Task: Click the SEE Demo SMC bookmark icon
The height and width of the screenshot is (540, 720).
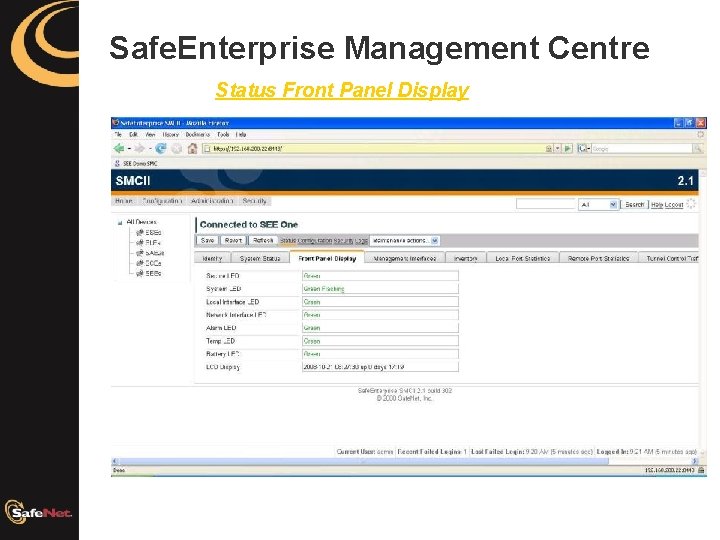Action: point(117,163)
